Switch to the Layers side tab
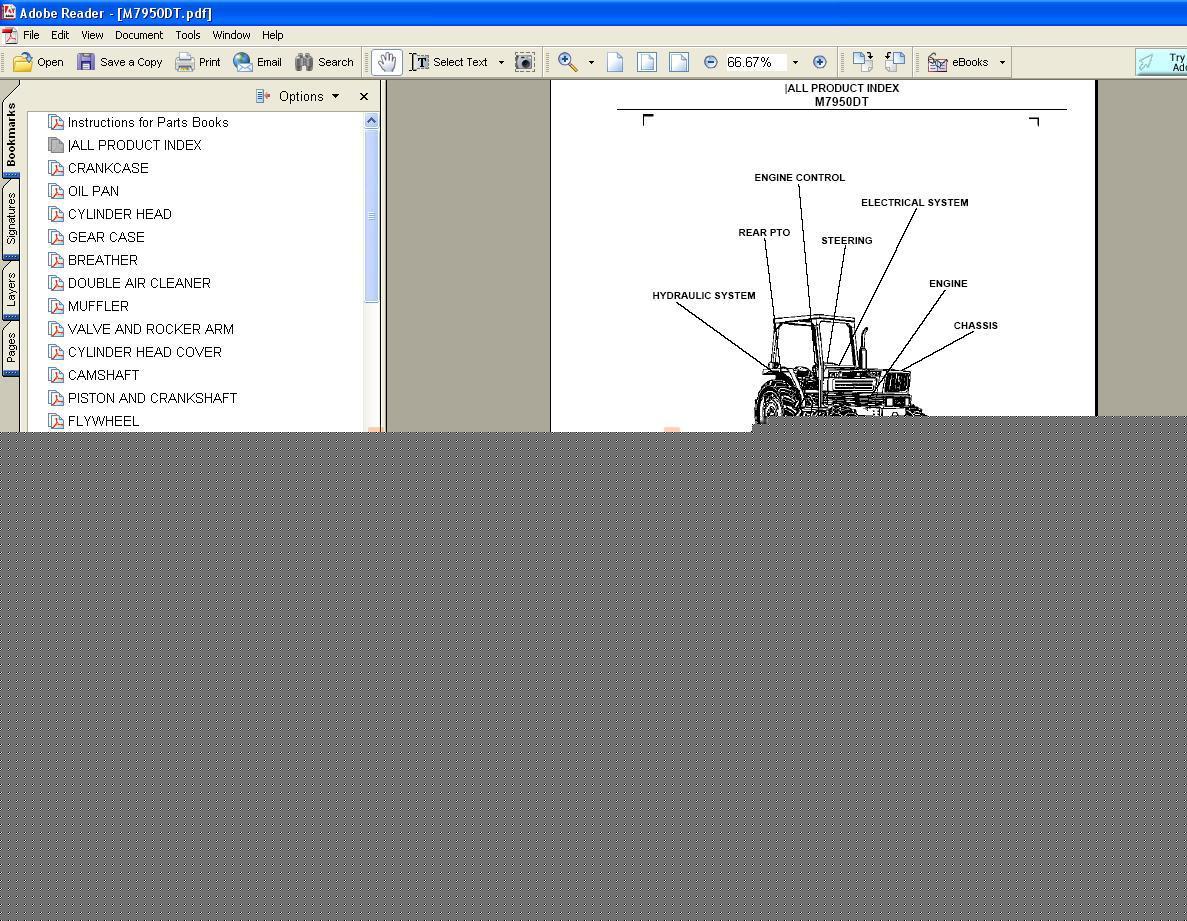This screenshot has height=921, width=1187. coord(11,288)
